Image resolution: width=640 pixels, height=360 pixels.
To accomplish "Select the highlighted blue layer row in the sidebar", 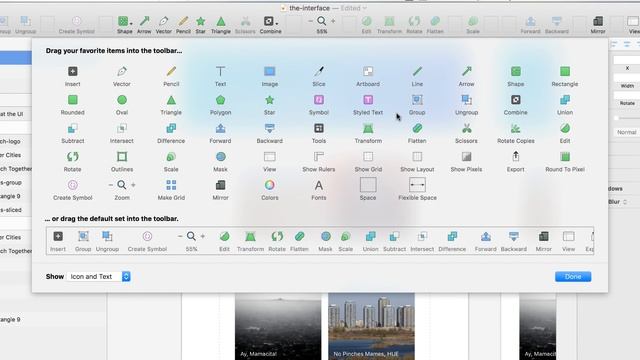I will (x=16, y=58).
